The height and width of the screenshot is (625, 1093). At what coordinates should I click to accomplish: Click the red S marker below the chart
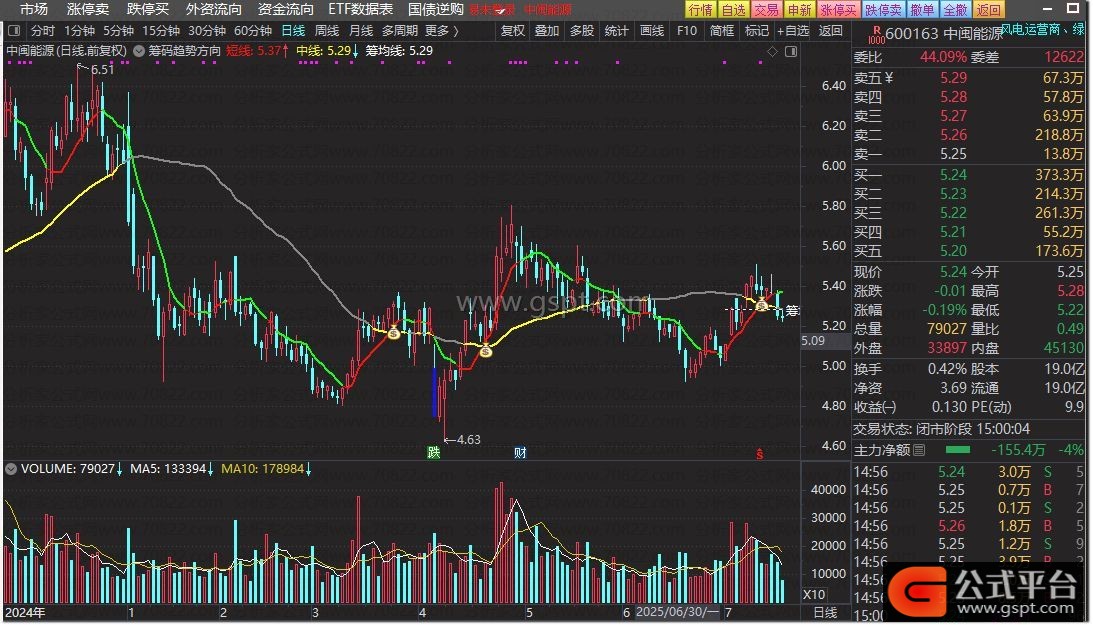(x=760, y=454)
